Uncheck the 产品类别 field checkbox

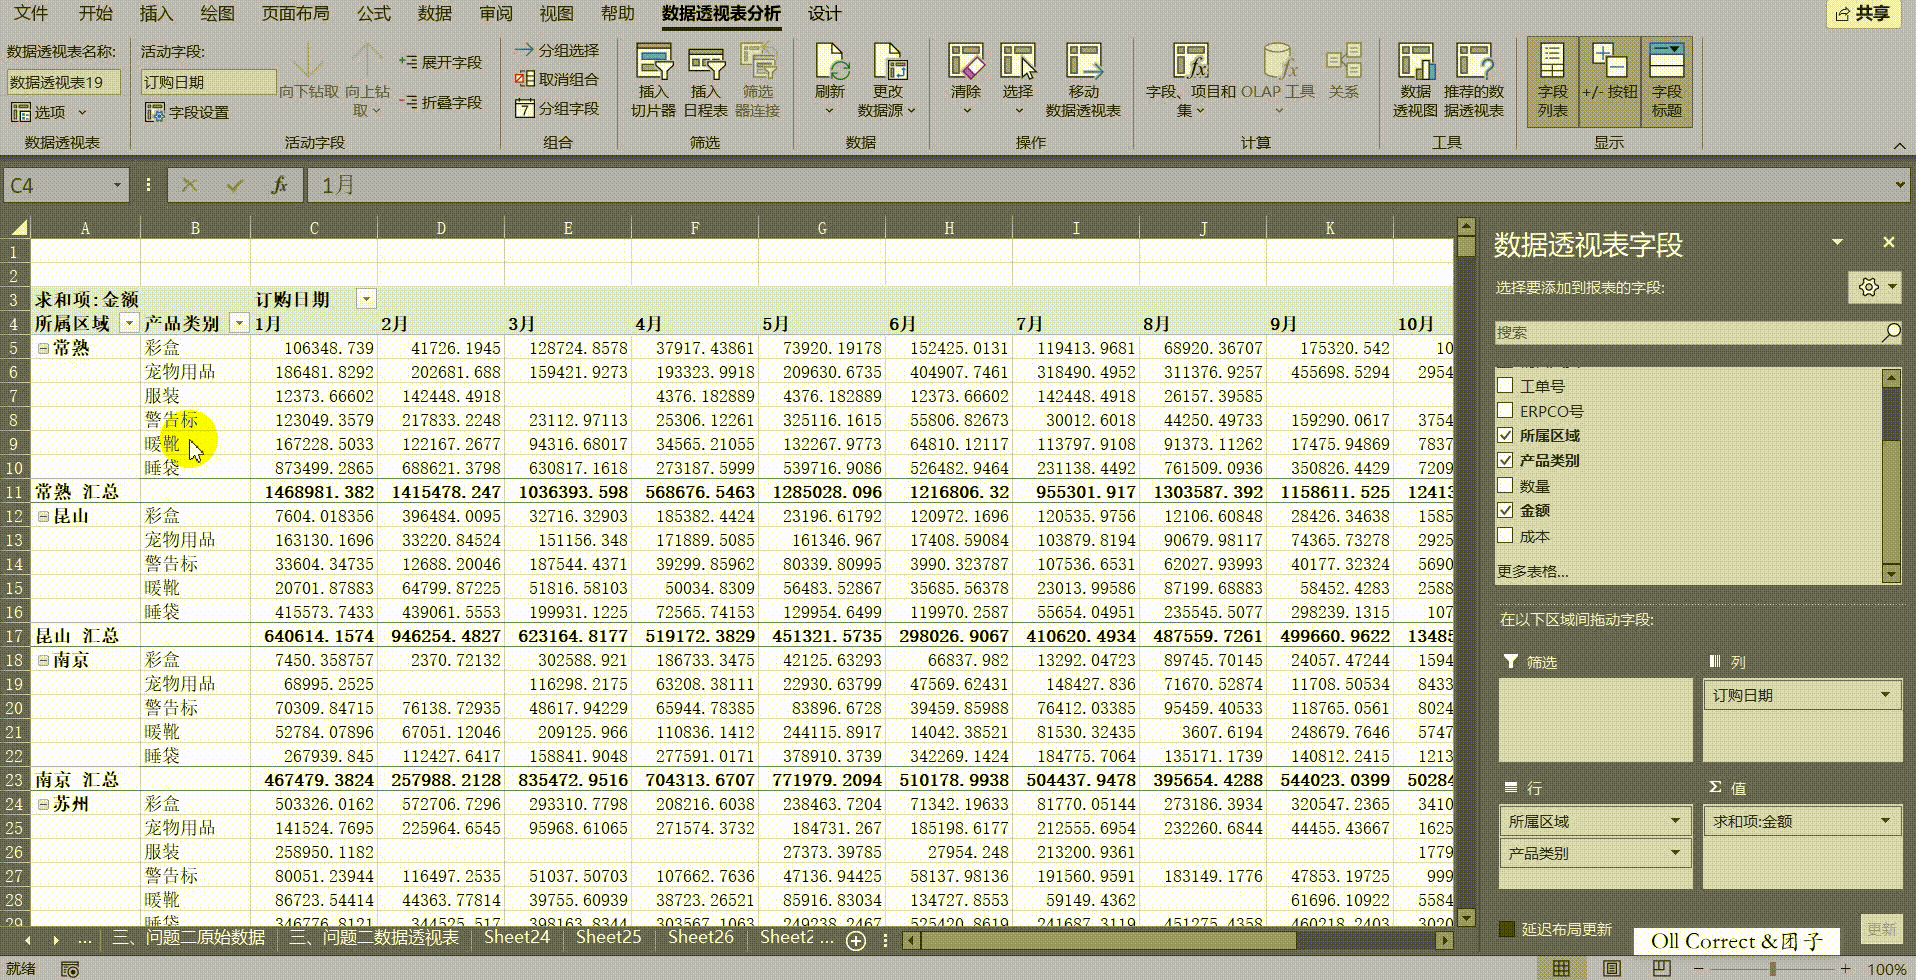click(x=1505, y=460)
